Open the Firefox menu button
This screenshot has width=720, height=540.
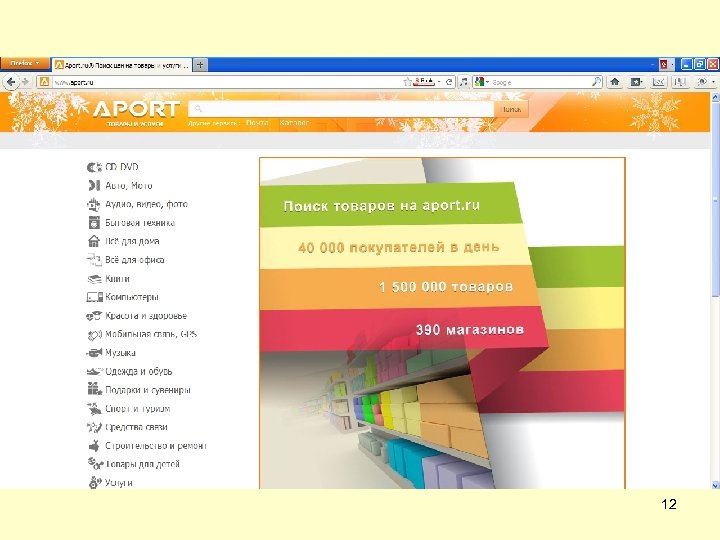click(24, 63)
